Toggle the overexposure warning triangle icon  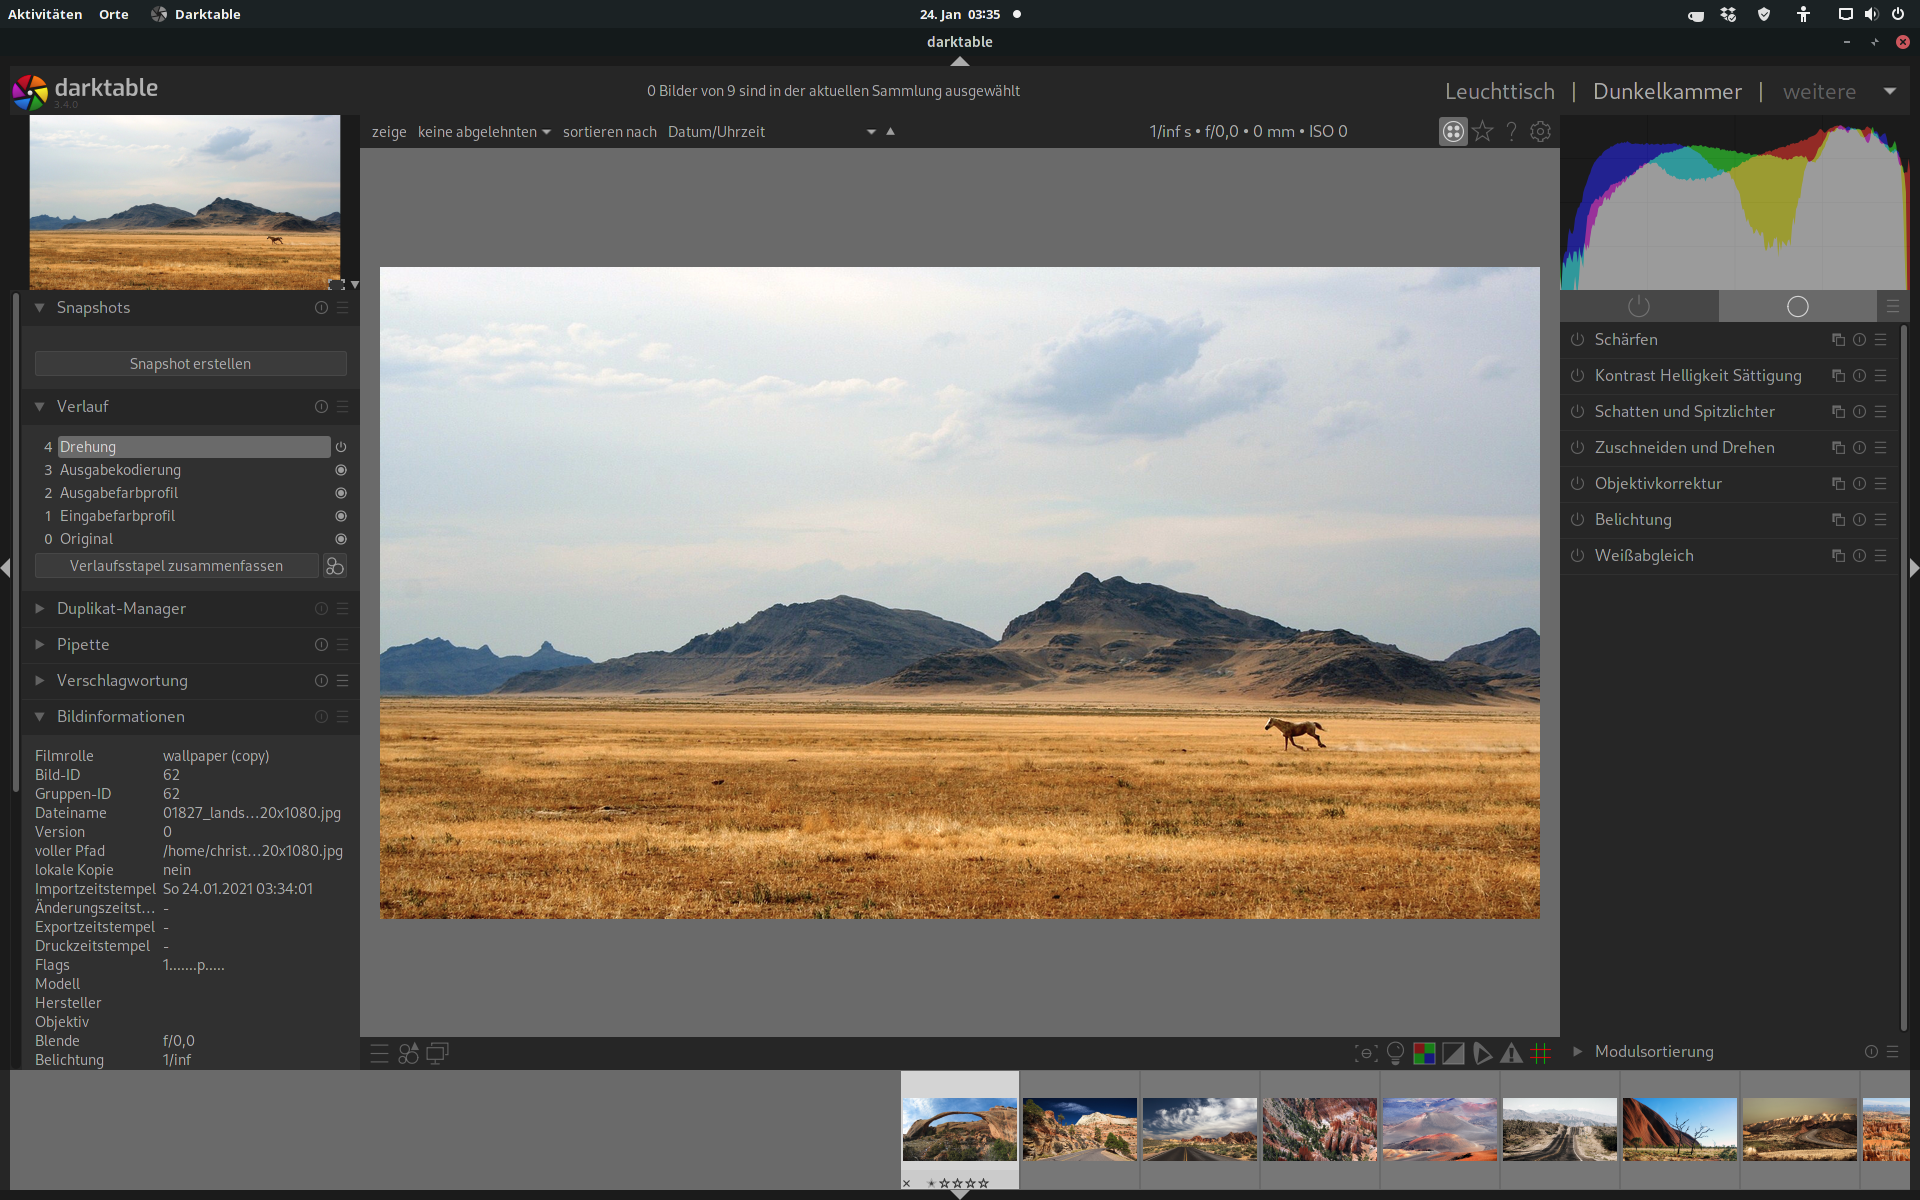1510,1053
